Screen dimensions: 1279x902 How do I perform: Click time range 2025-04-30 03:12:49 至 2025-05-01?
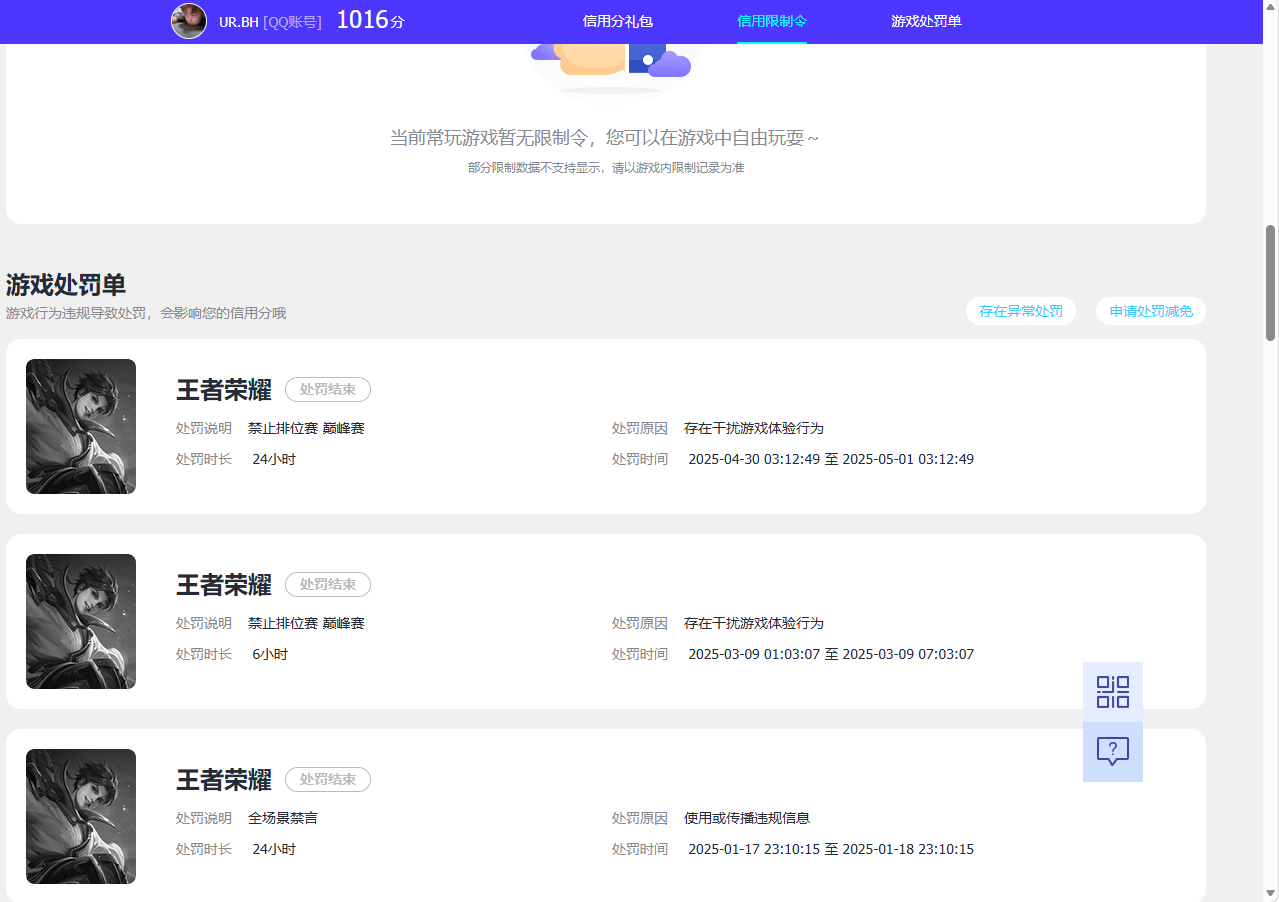tap(831, 459)
